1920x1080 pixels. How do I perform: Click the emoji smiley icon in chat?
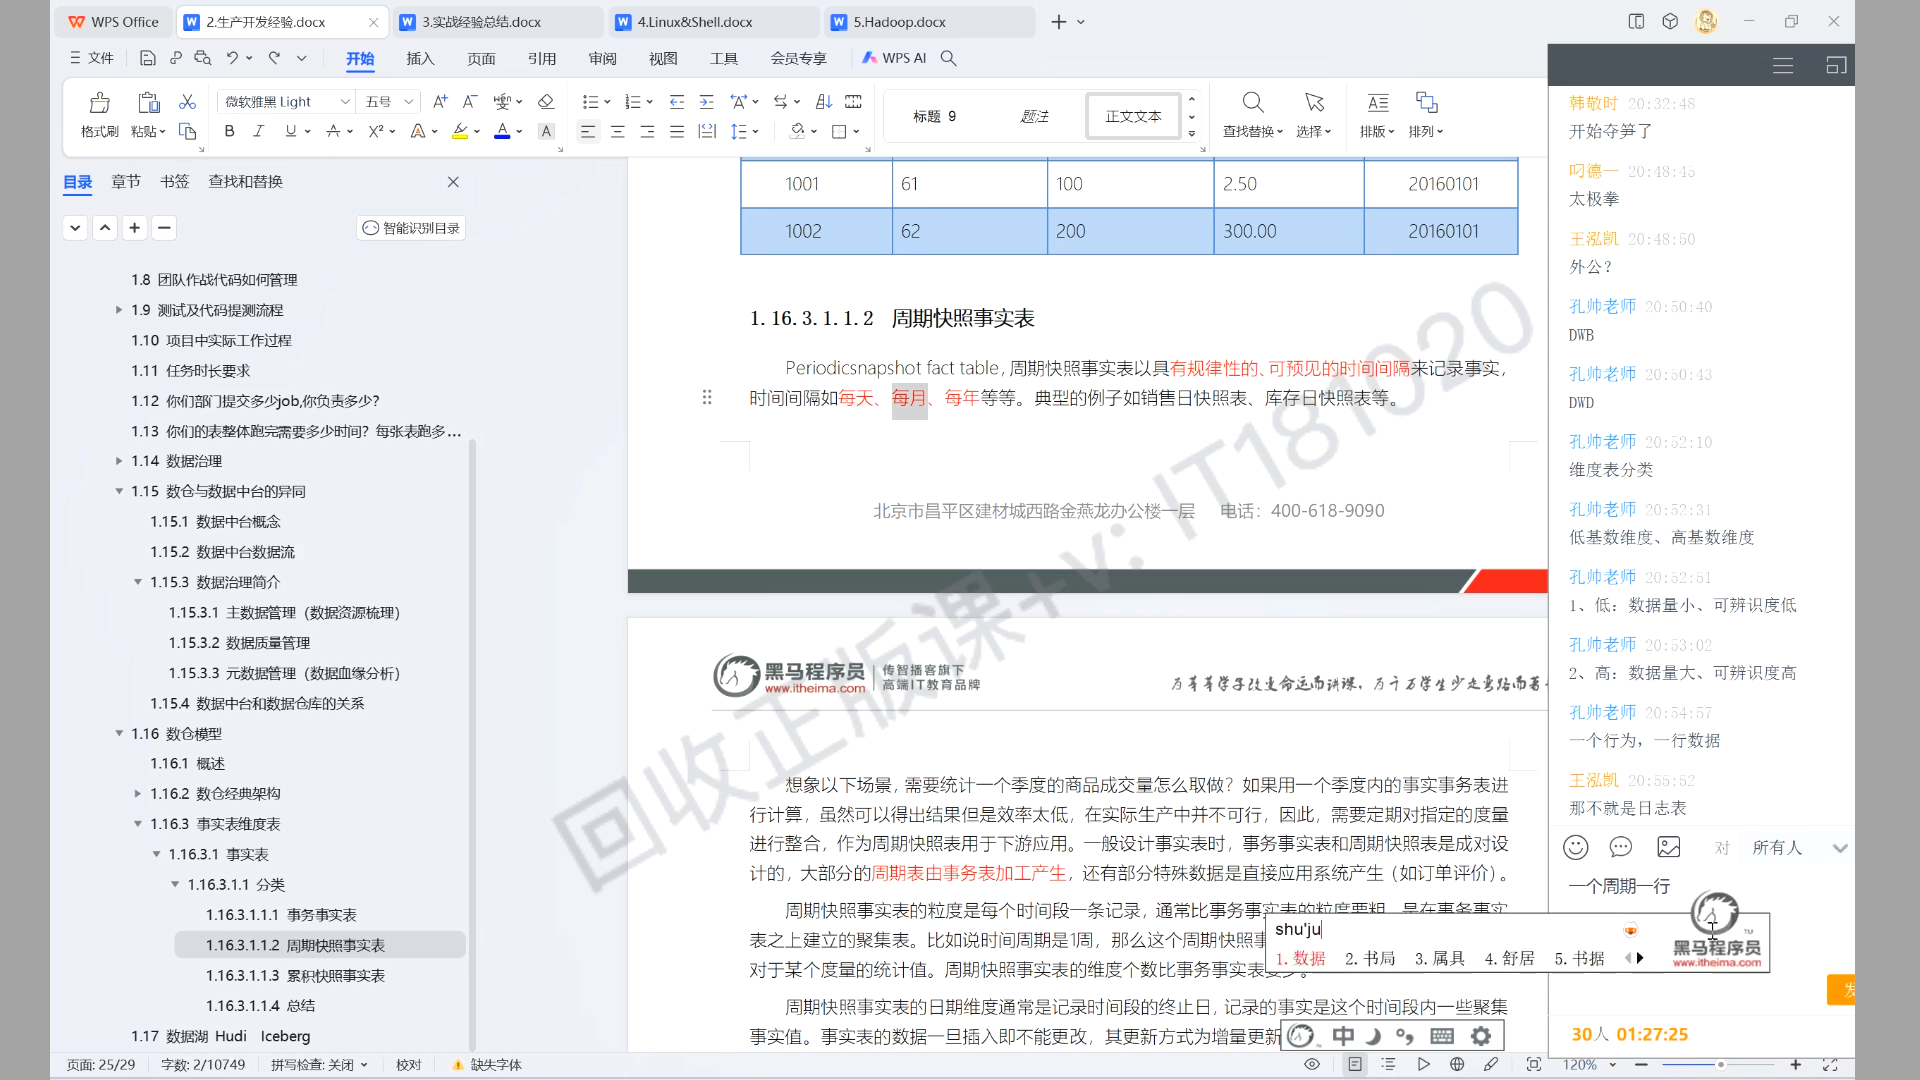pyautogui.click(x=1575, y=847)
